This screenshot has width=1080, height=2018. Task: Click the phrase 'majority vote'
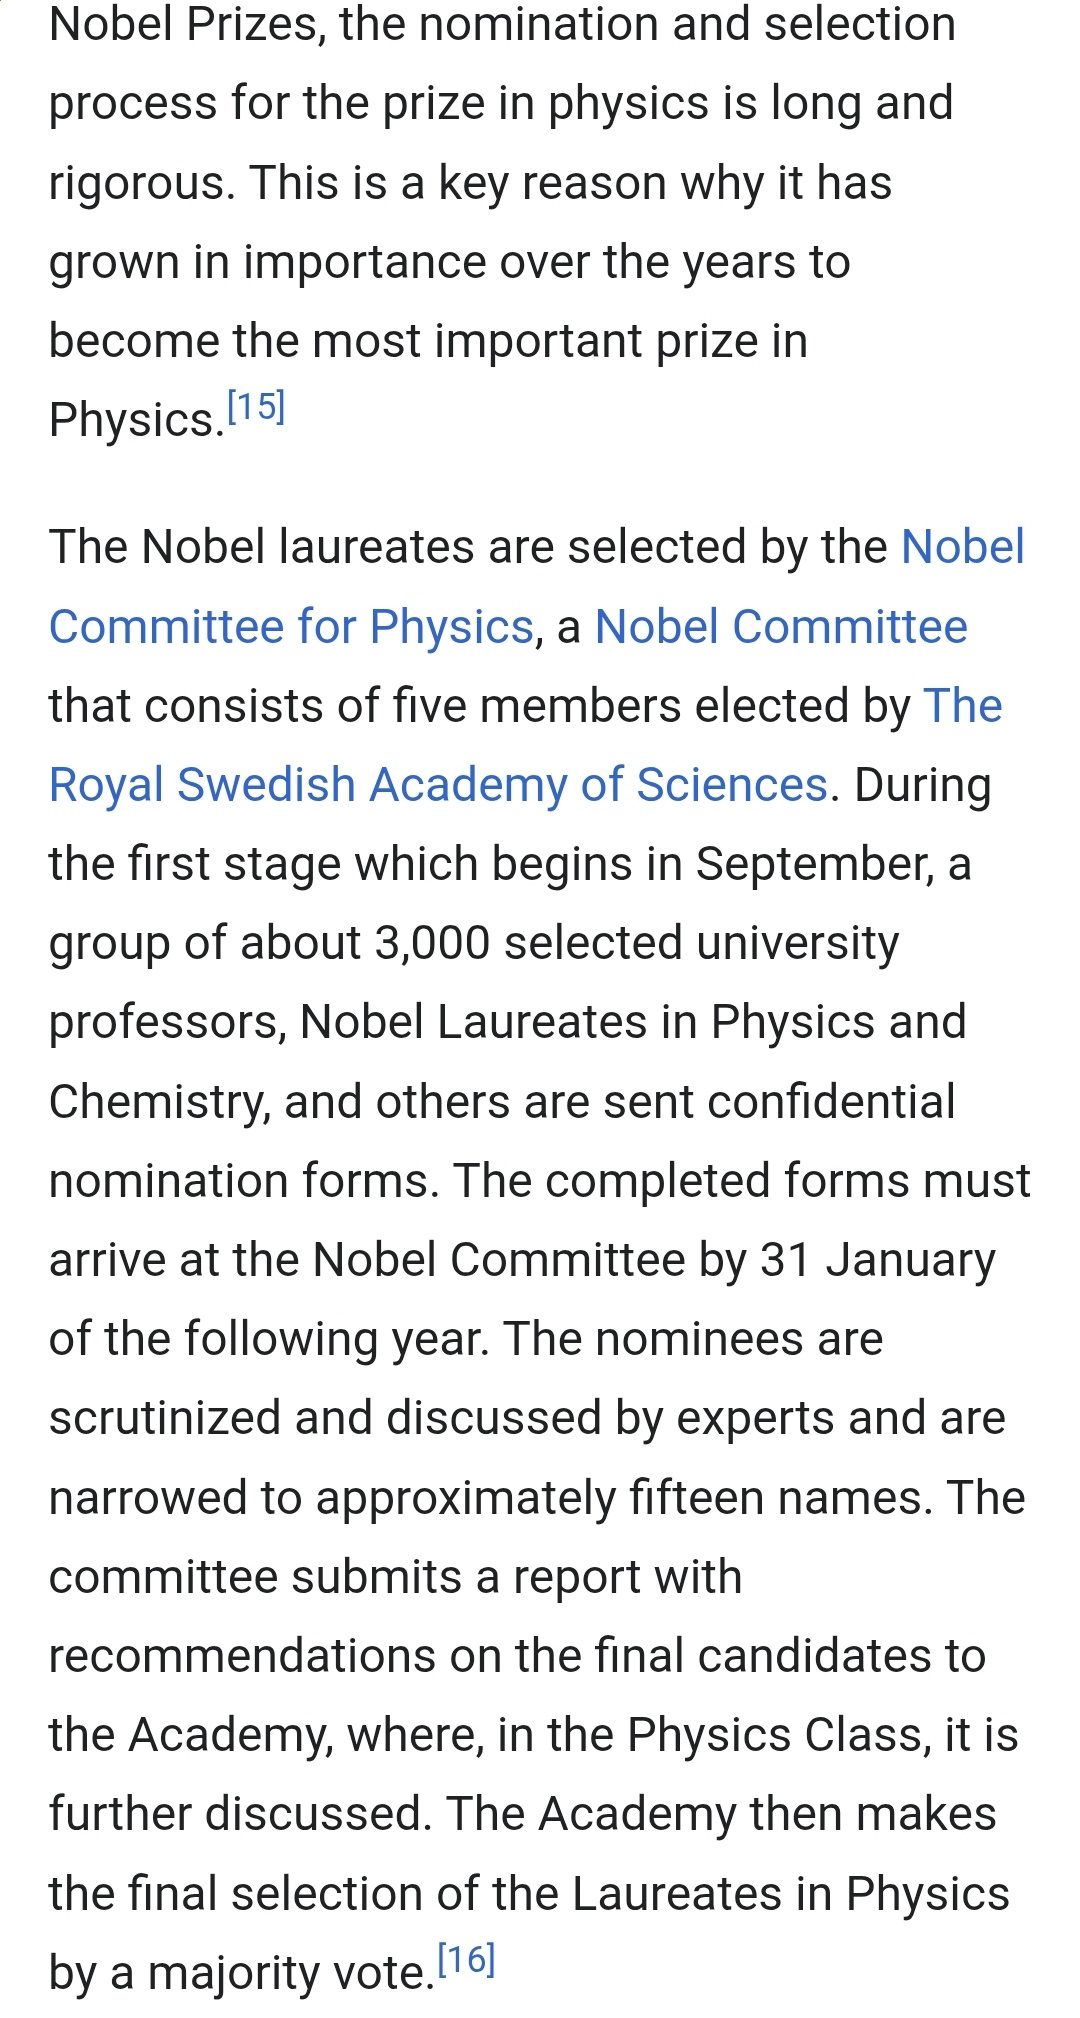(x=285, y=1975)
